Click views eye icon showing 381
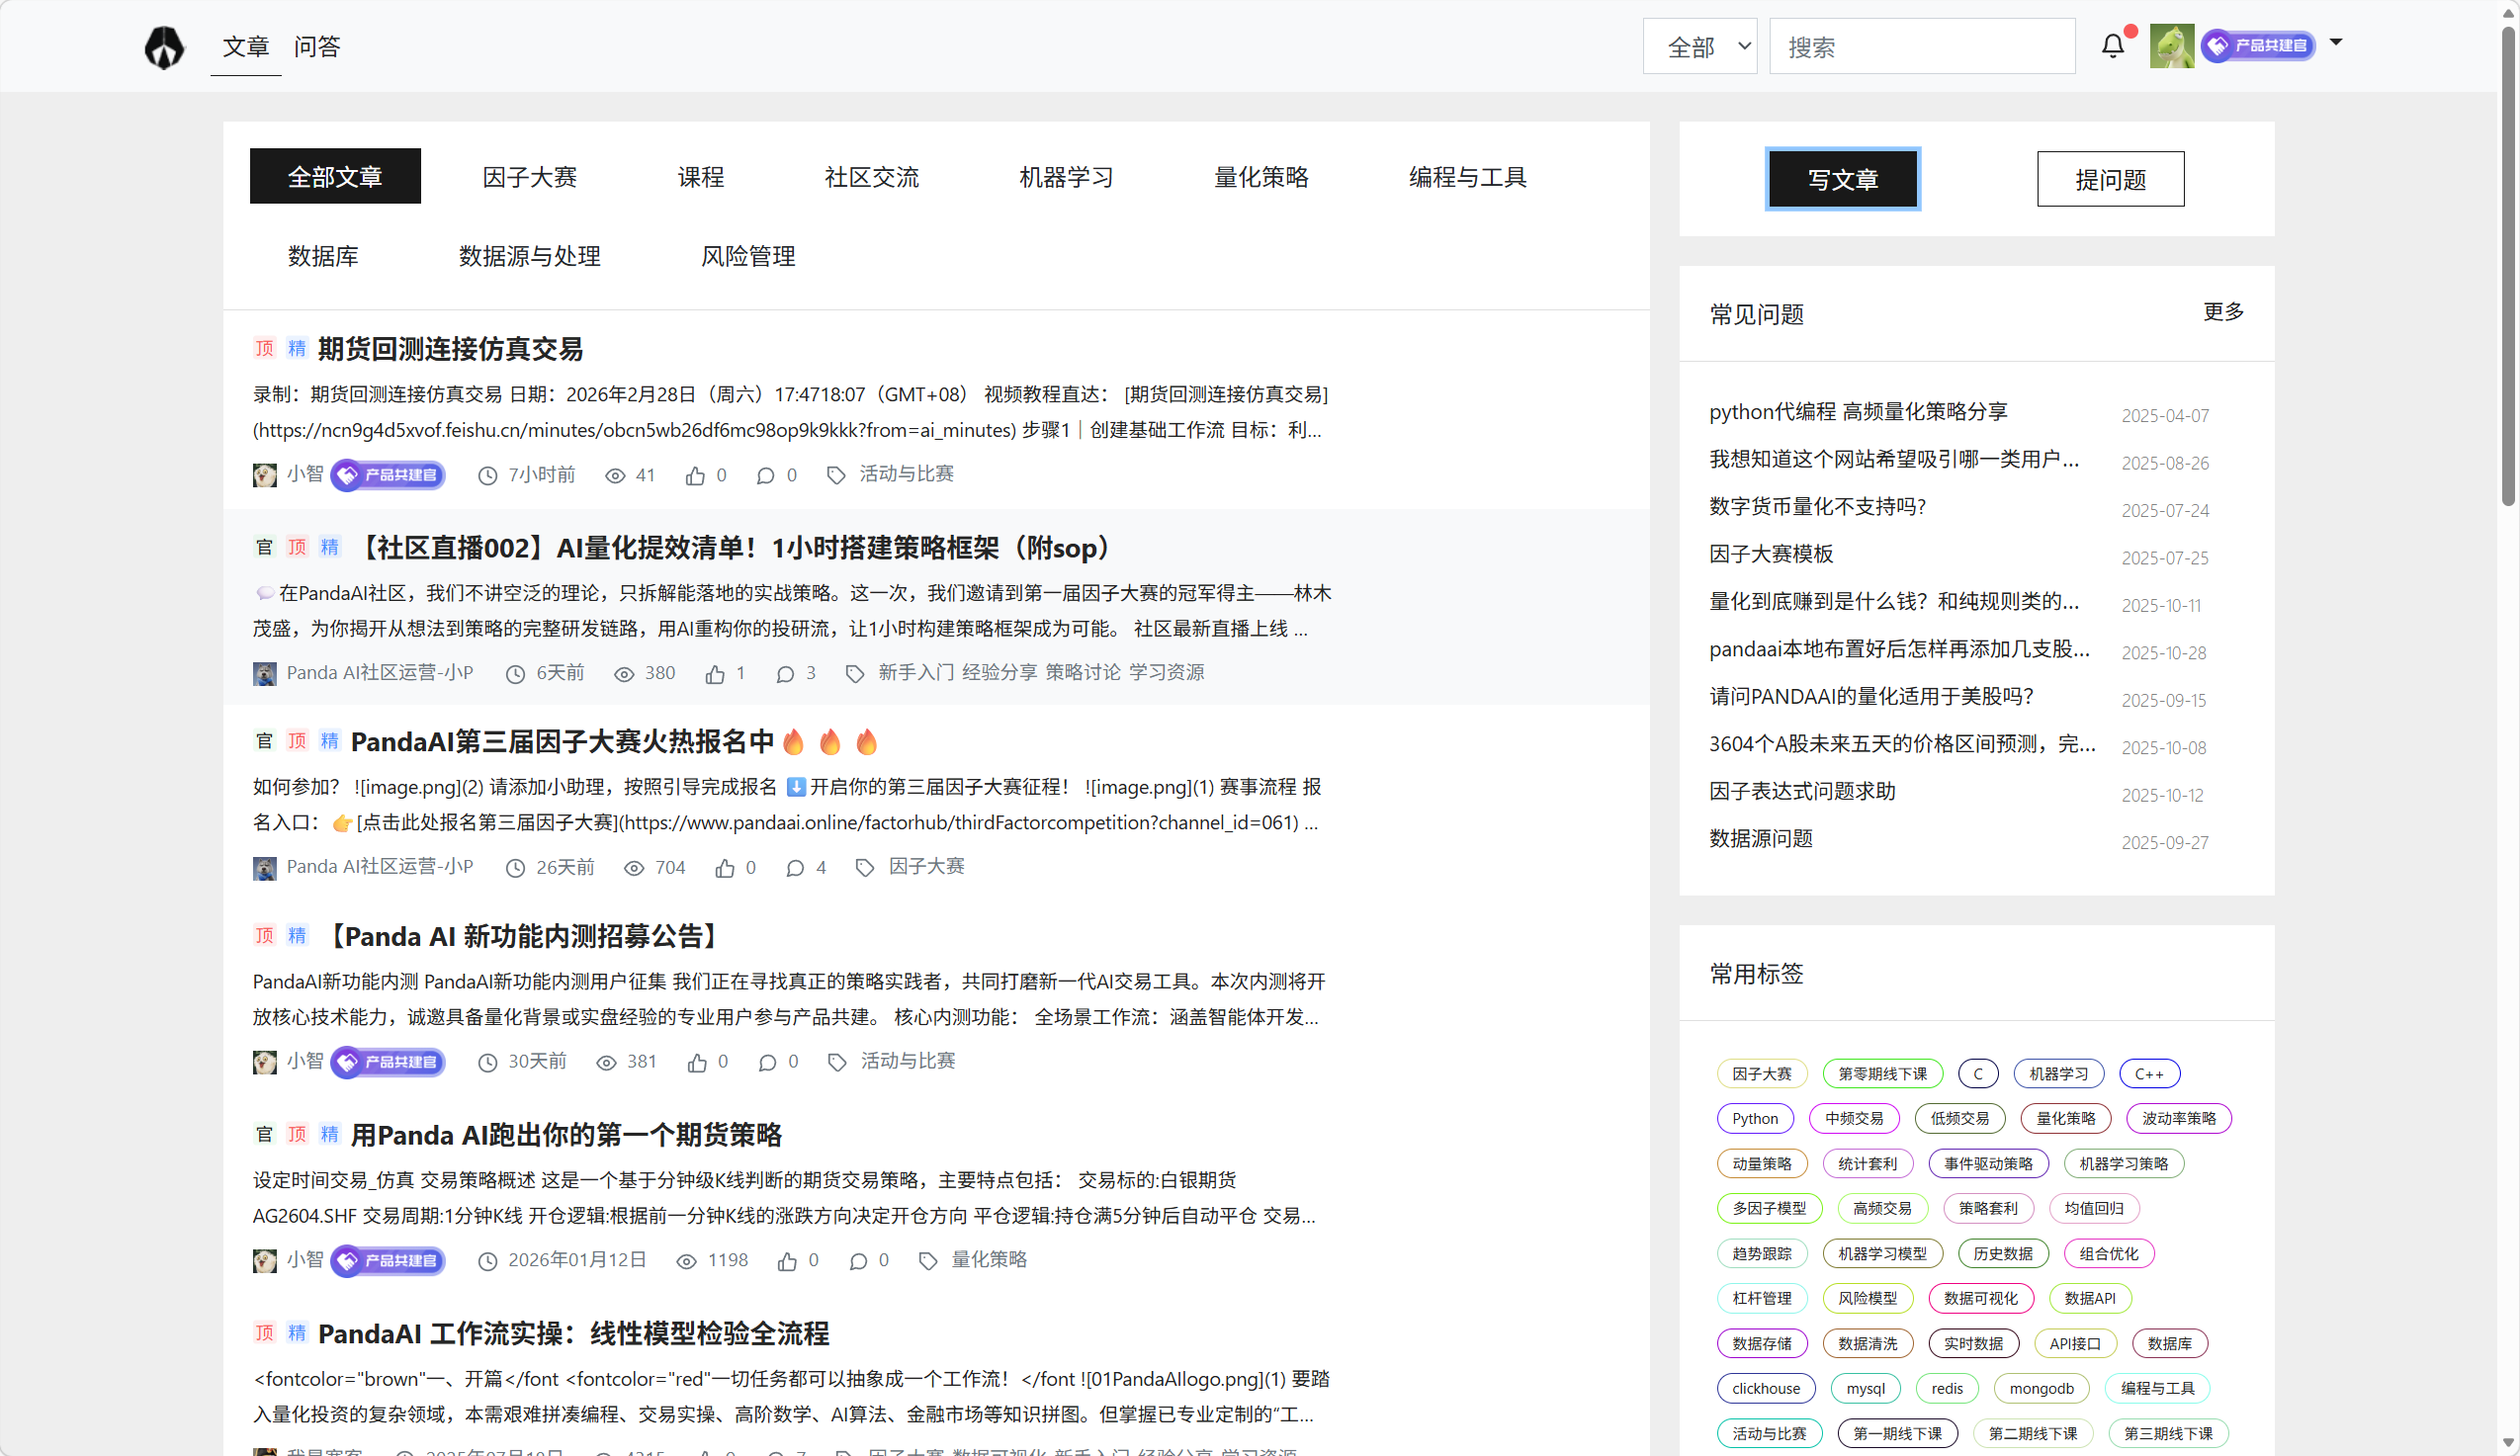Viewport: 2520px width, 1456px height. 606,1063
